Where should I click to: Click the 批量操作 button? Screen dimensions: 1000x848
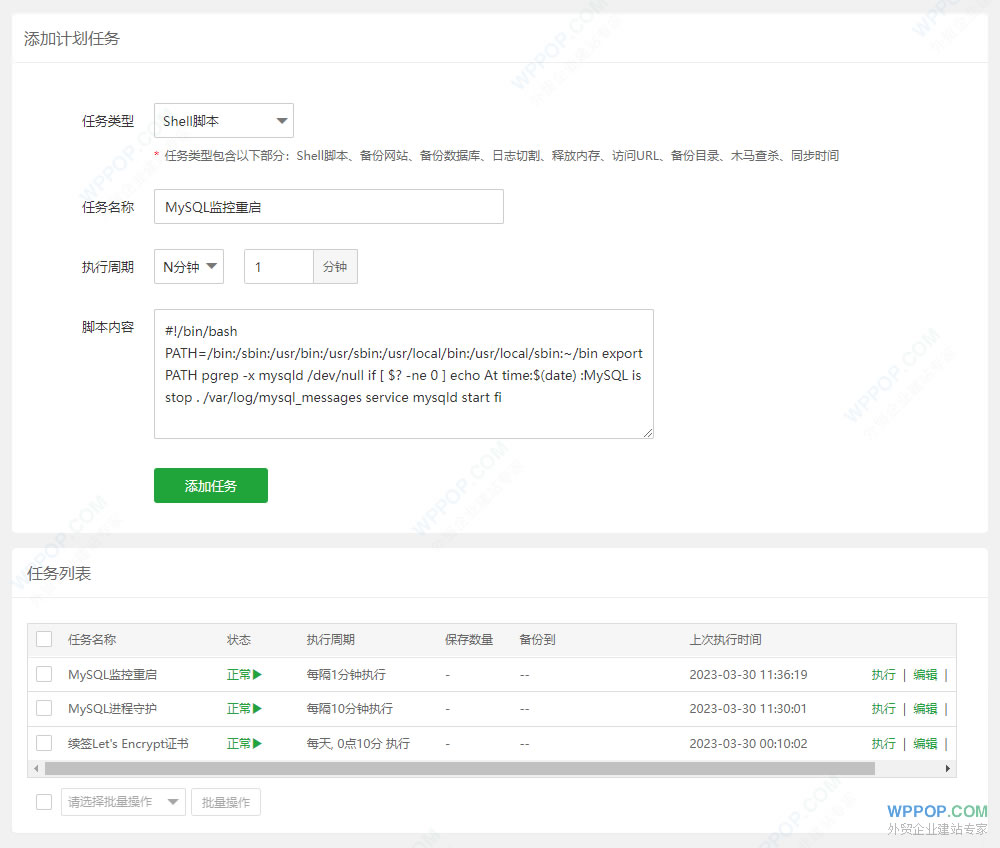click(226, 802)
